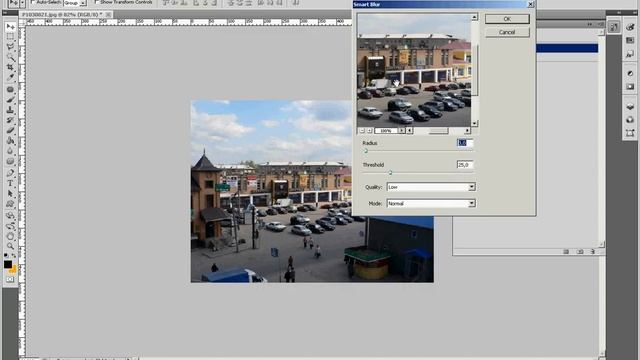Select the Paint Bucket/Gradient tool
Image resolution: width=640 pixels, height=360 pixels.
(x=10, y=140)
